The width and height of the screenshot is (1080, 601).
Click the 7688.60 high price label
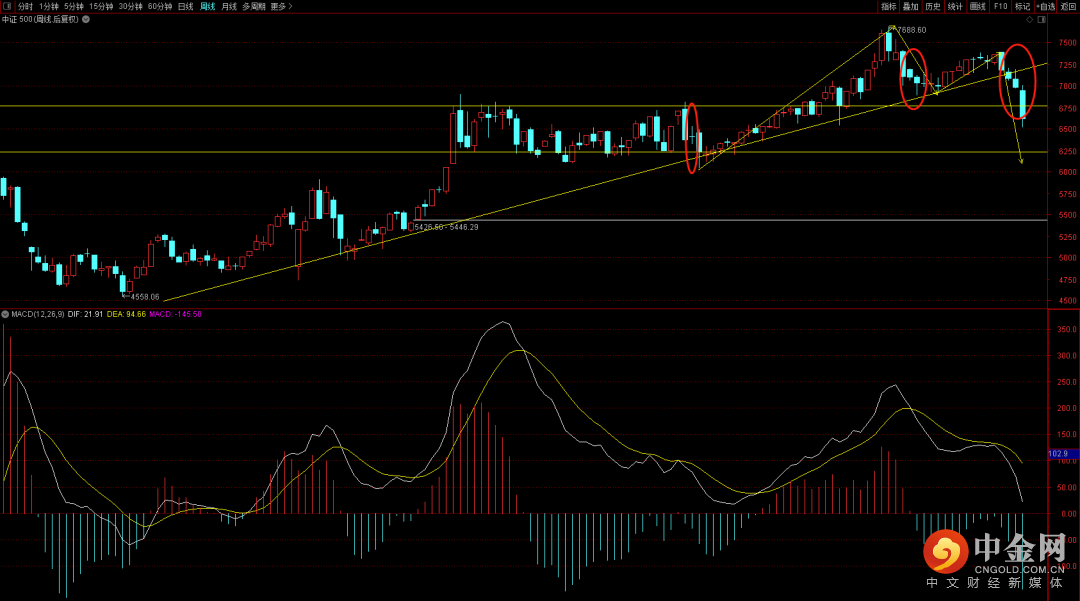[912, 30]
